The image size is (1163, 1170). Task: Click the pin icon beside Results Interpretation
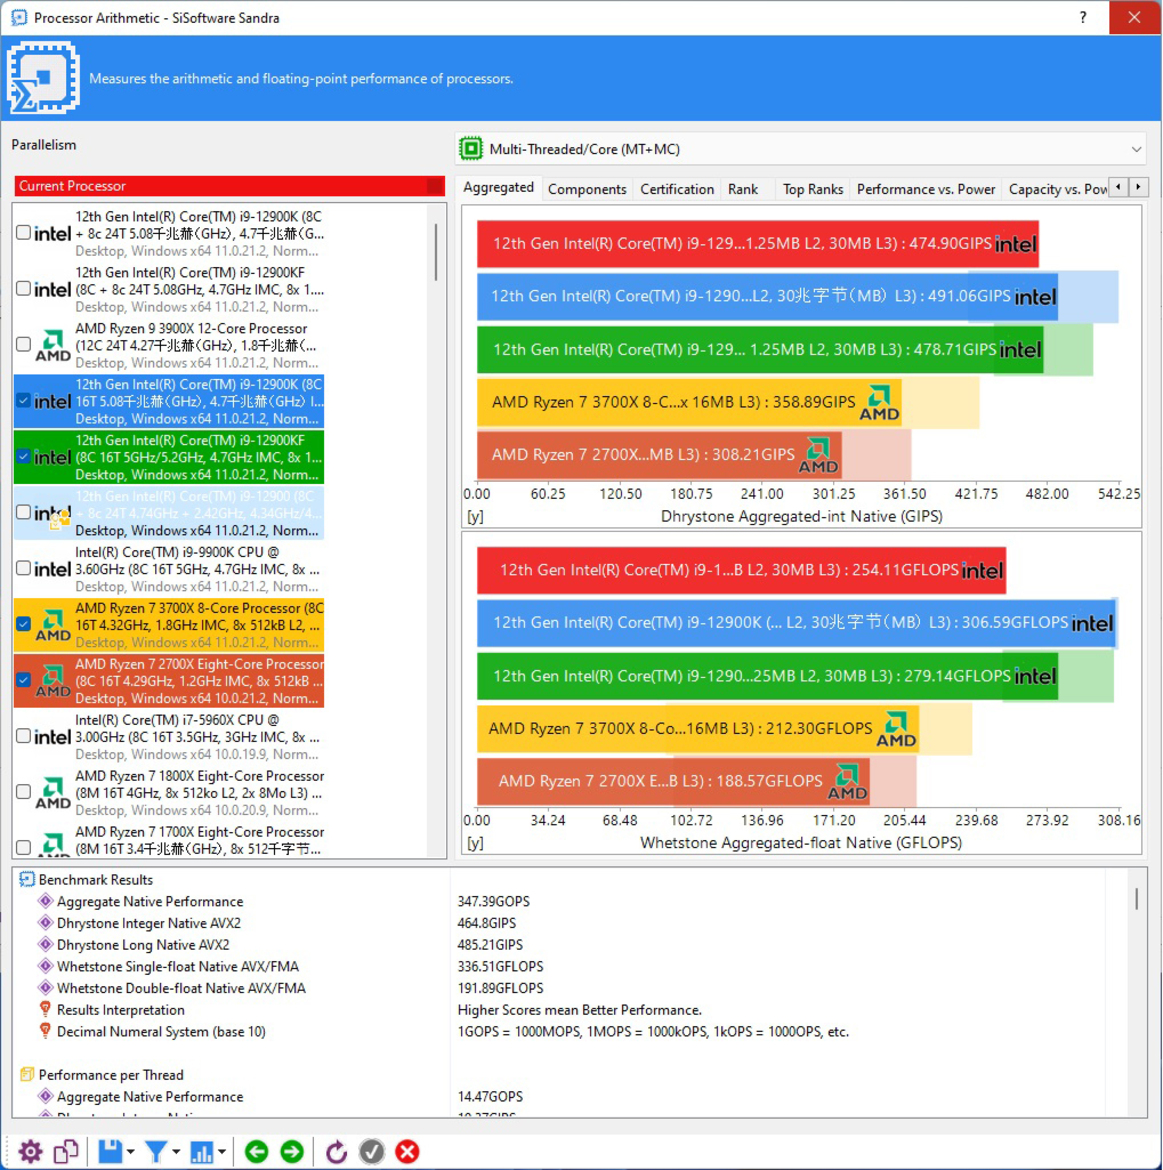pyautogui.click(x=46, y=1009)
